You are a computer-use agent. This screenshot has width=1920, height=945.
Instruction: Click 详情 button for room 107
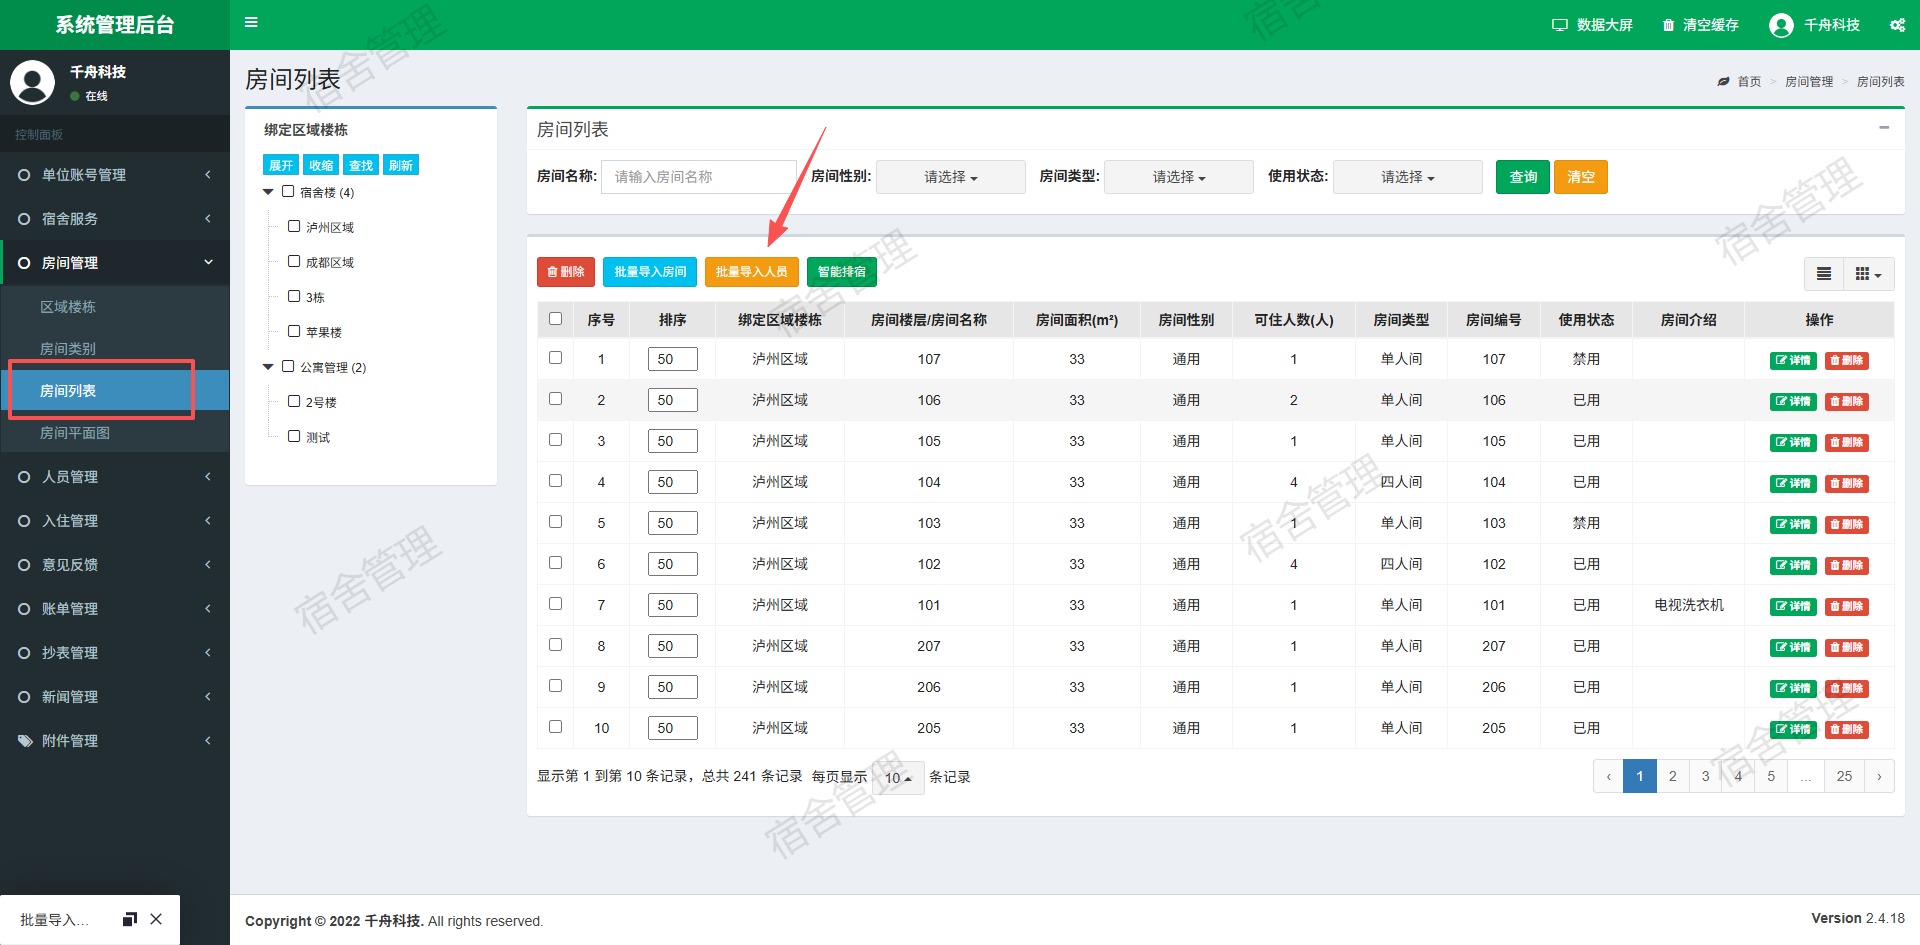1793,360
